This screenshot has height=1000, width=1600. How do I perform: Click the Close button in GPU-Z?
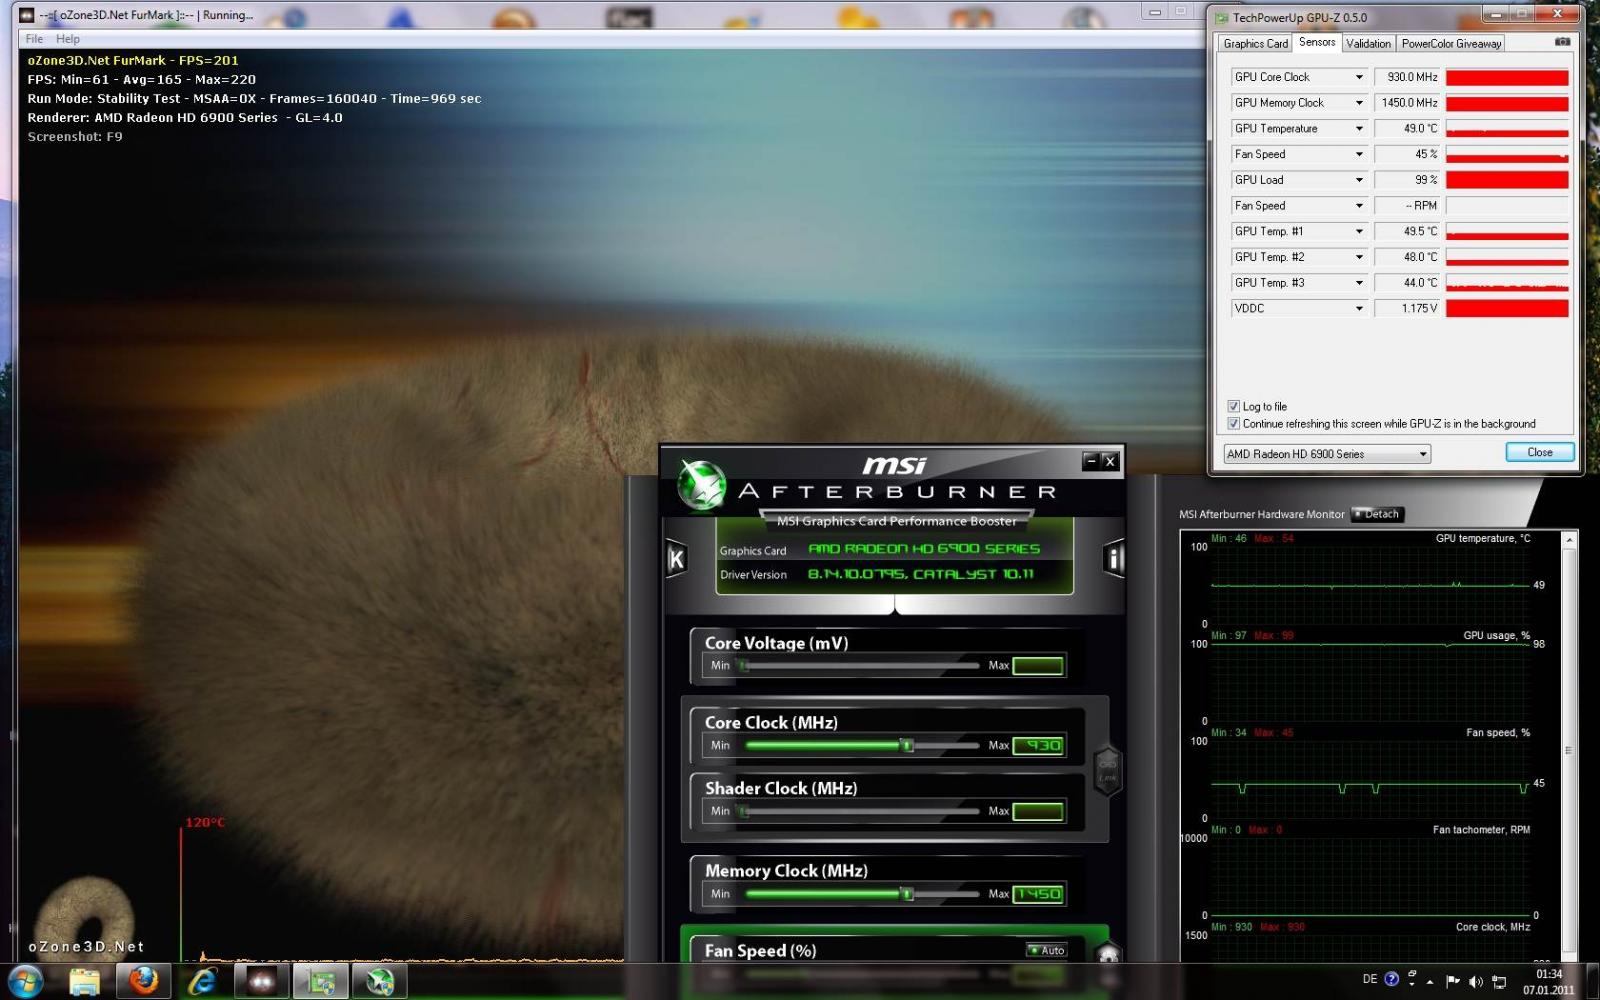point(1540,452)
